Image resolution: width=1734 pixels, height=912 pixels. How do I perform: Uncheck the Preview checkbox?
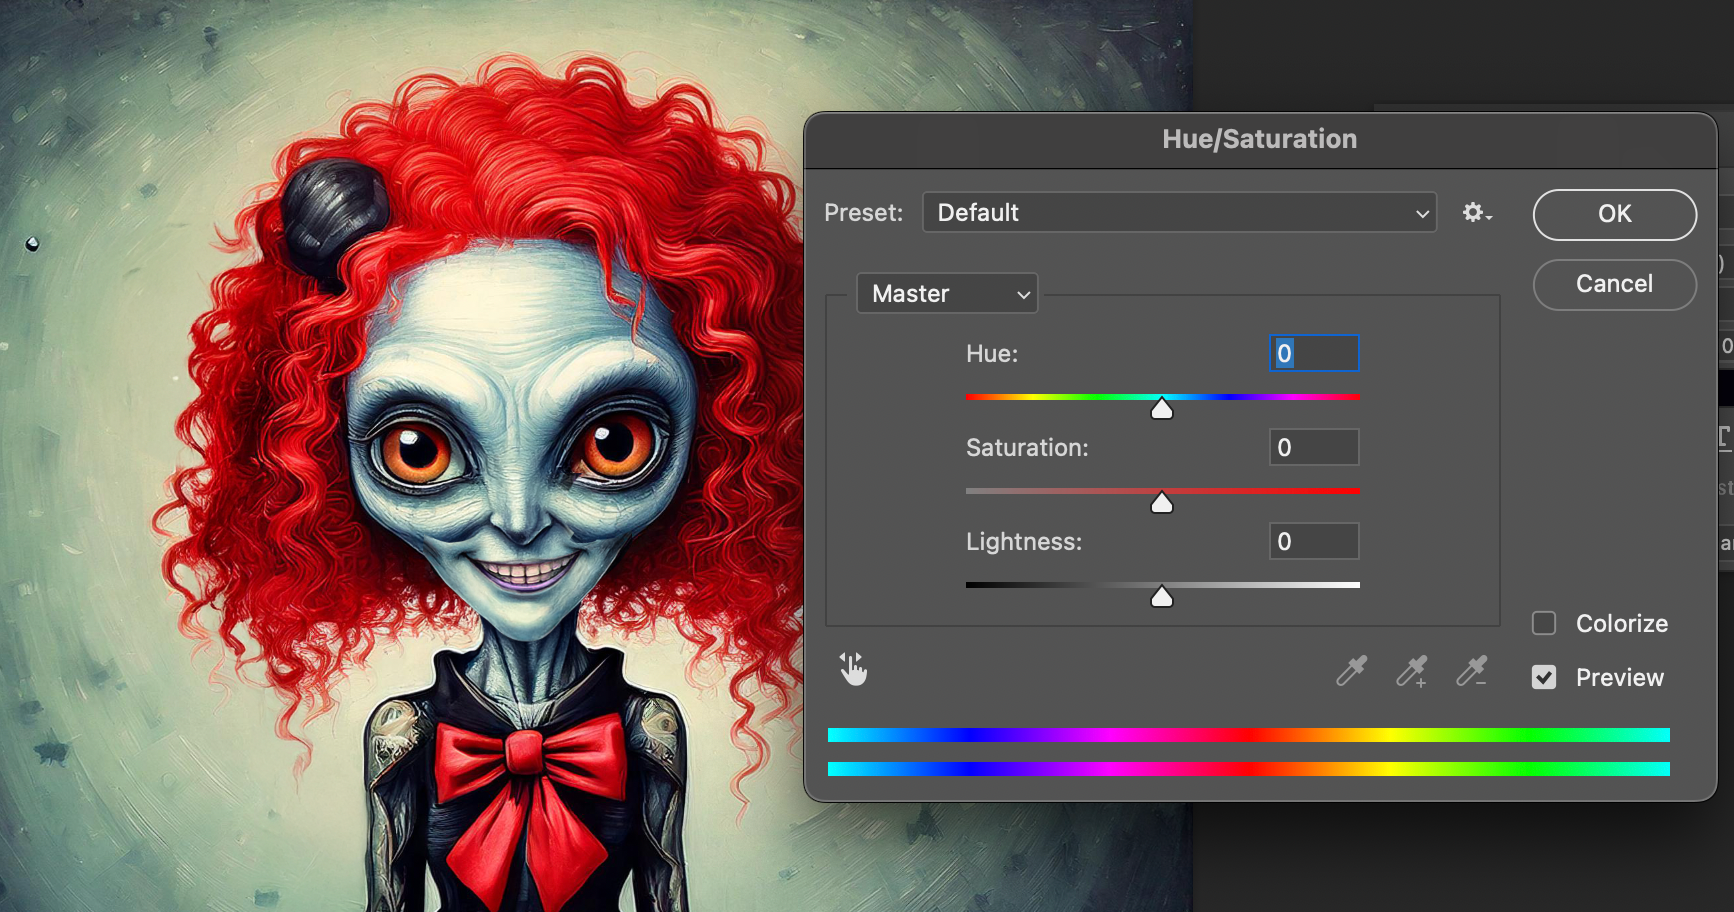(x=1544, y=677)
